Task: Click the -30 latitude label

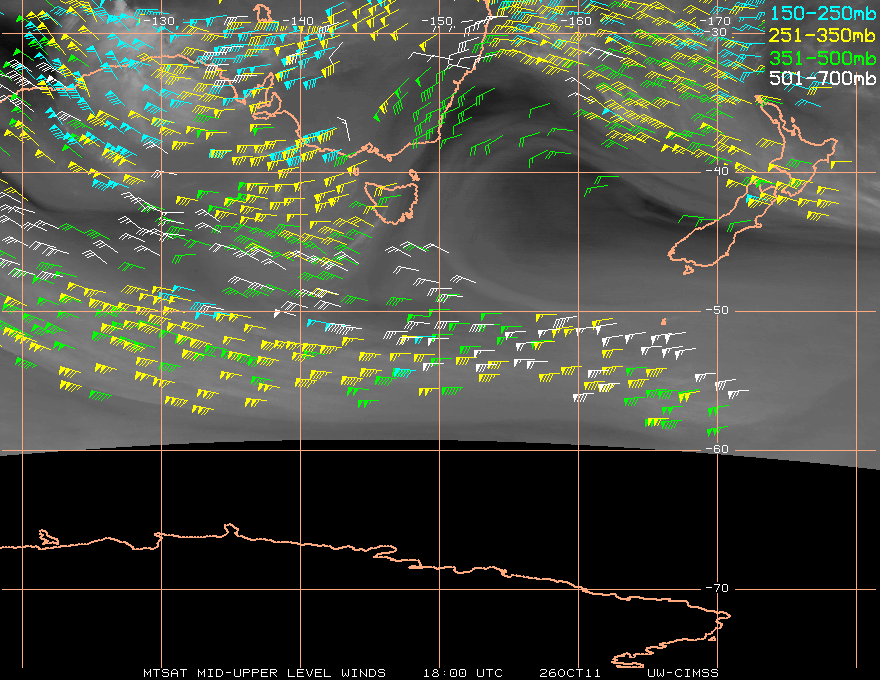Action: pyautogui.click(x=717, y=32)
